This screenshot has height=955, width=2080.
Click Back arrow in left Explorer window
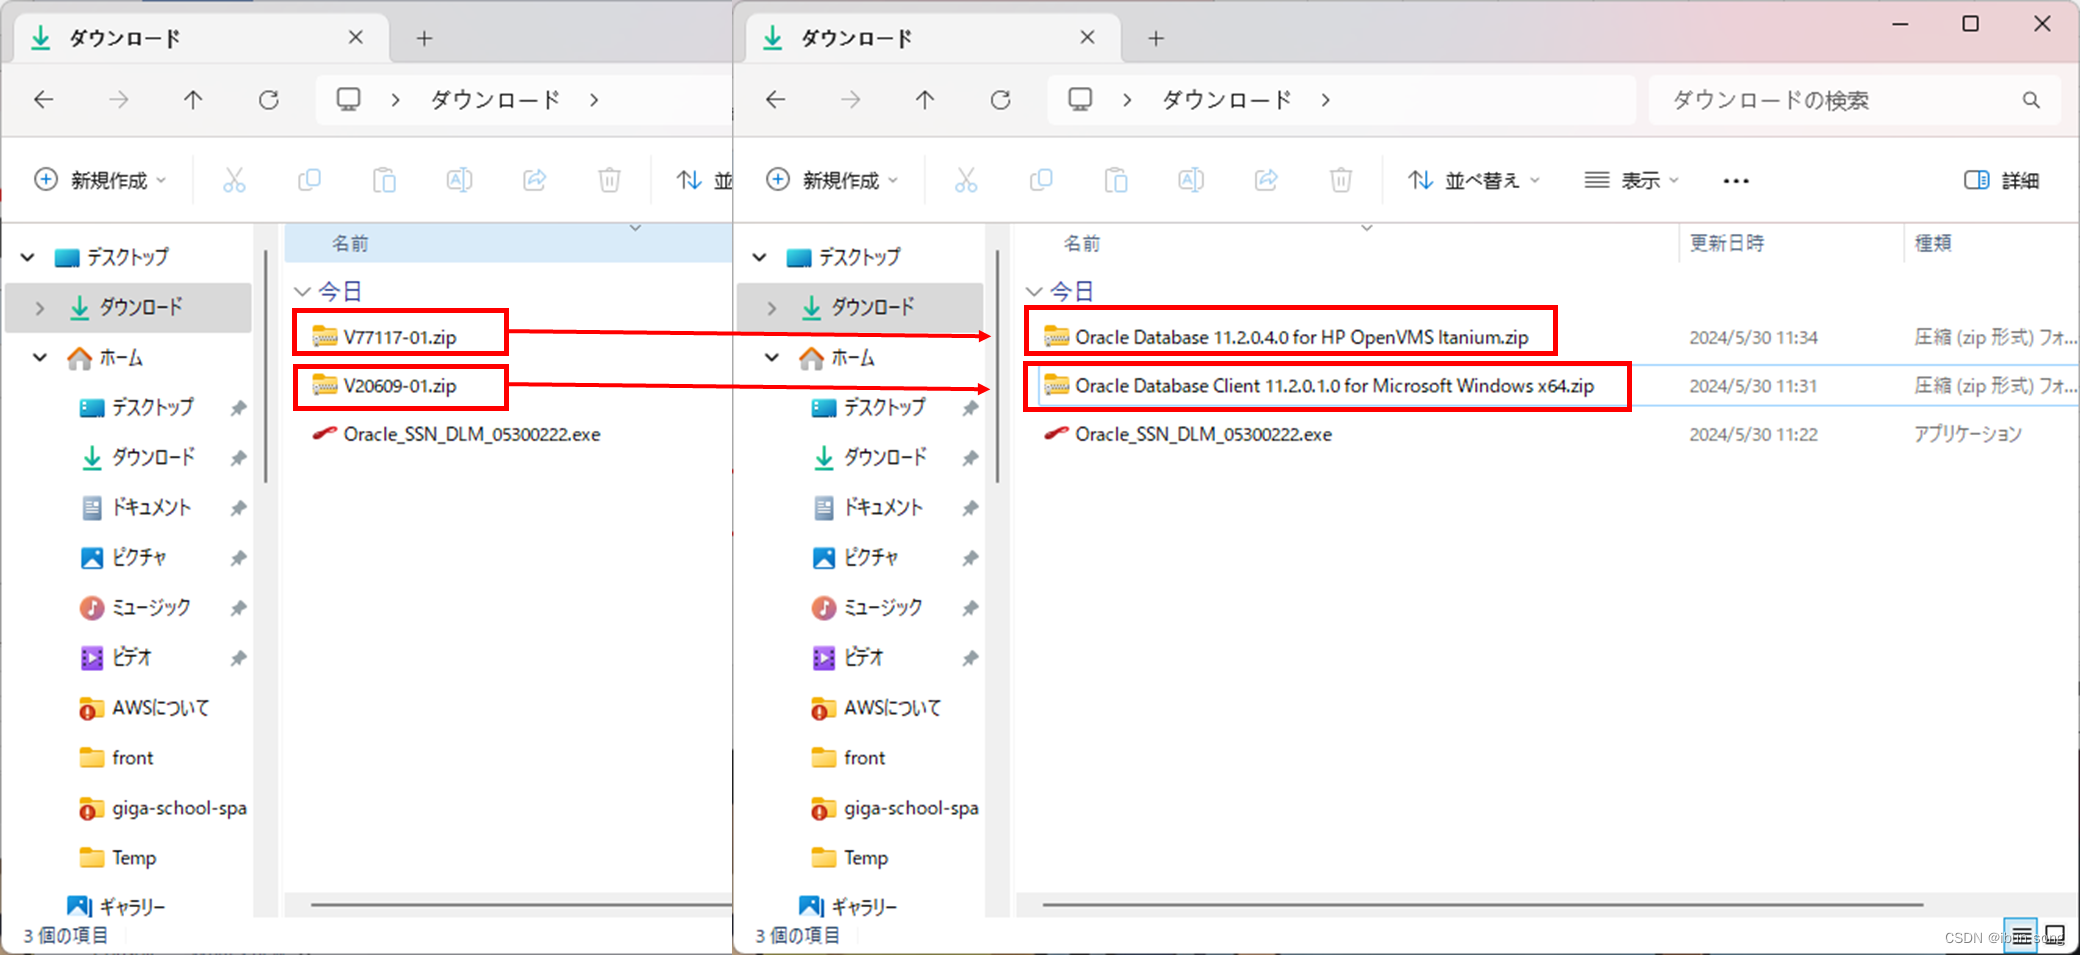coord(44,99)
